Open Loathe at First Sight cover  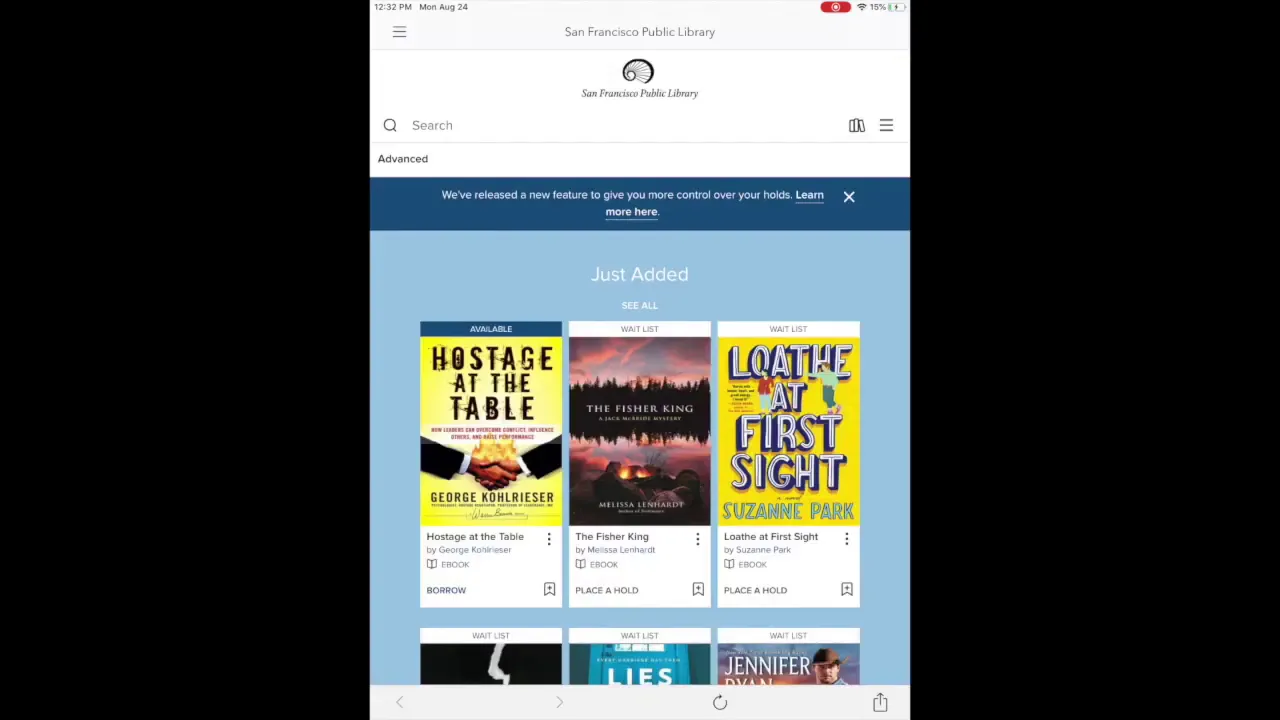pos(788,431)
